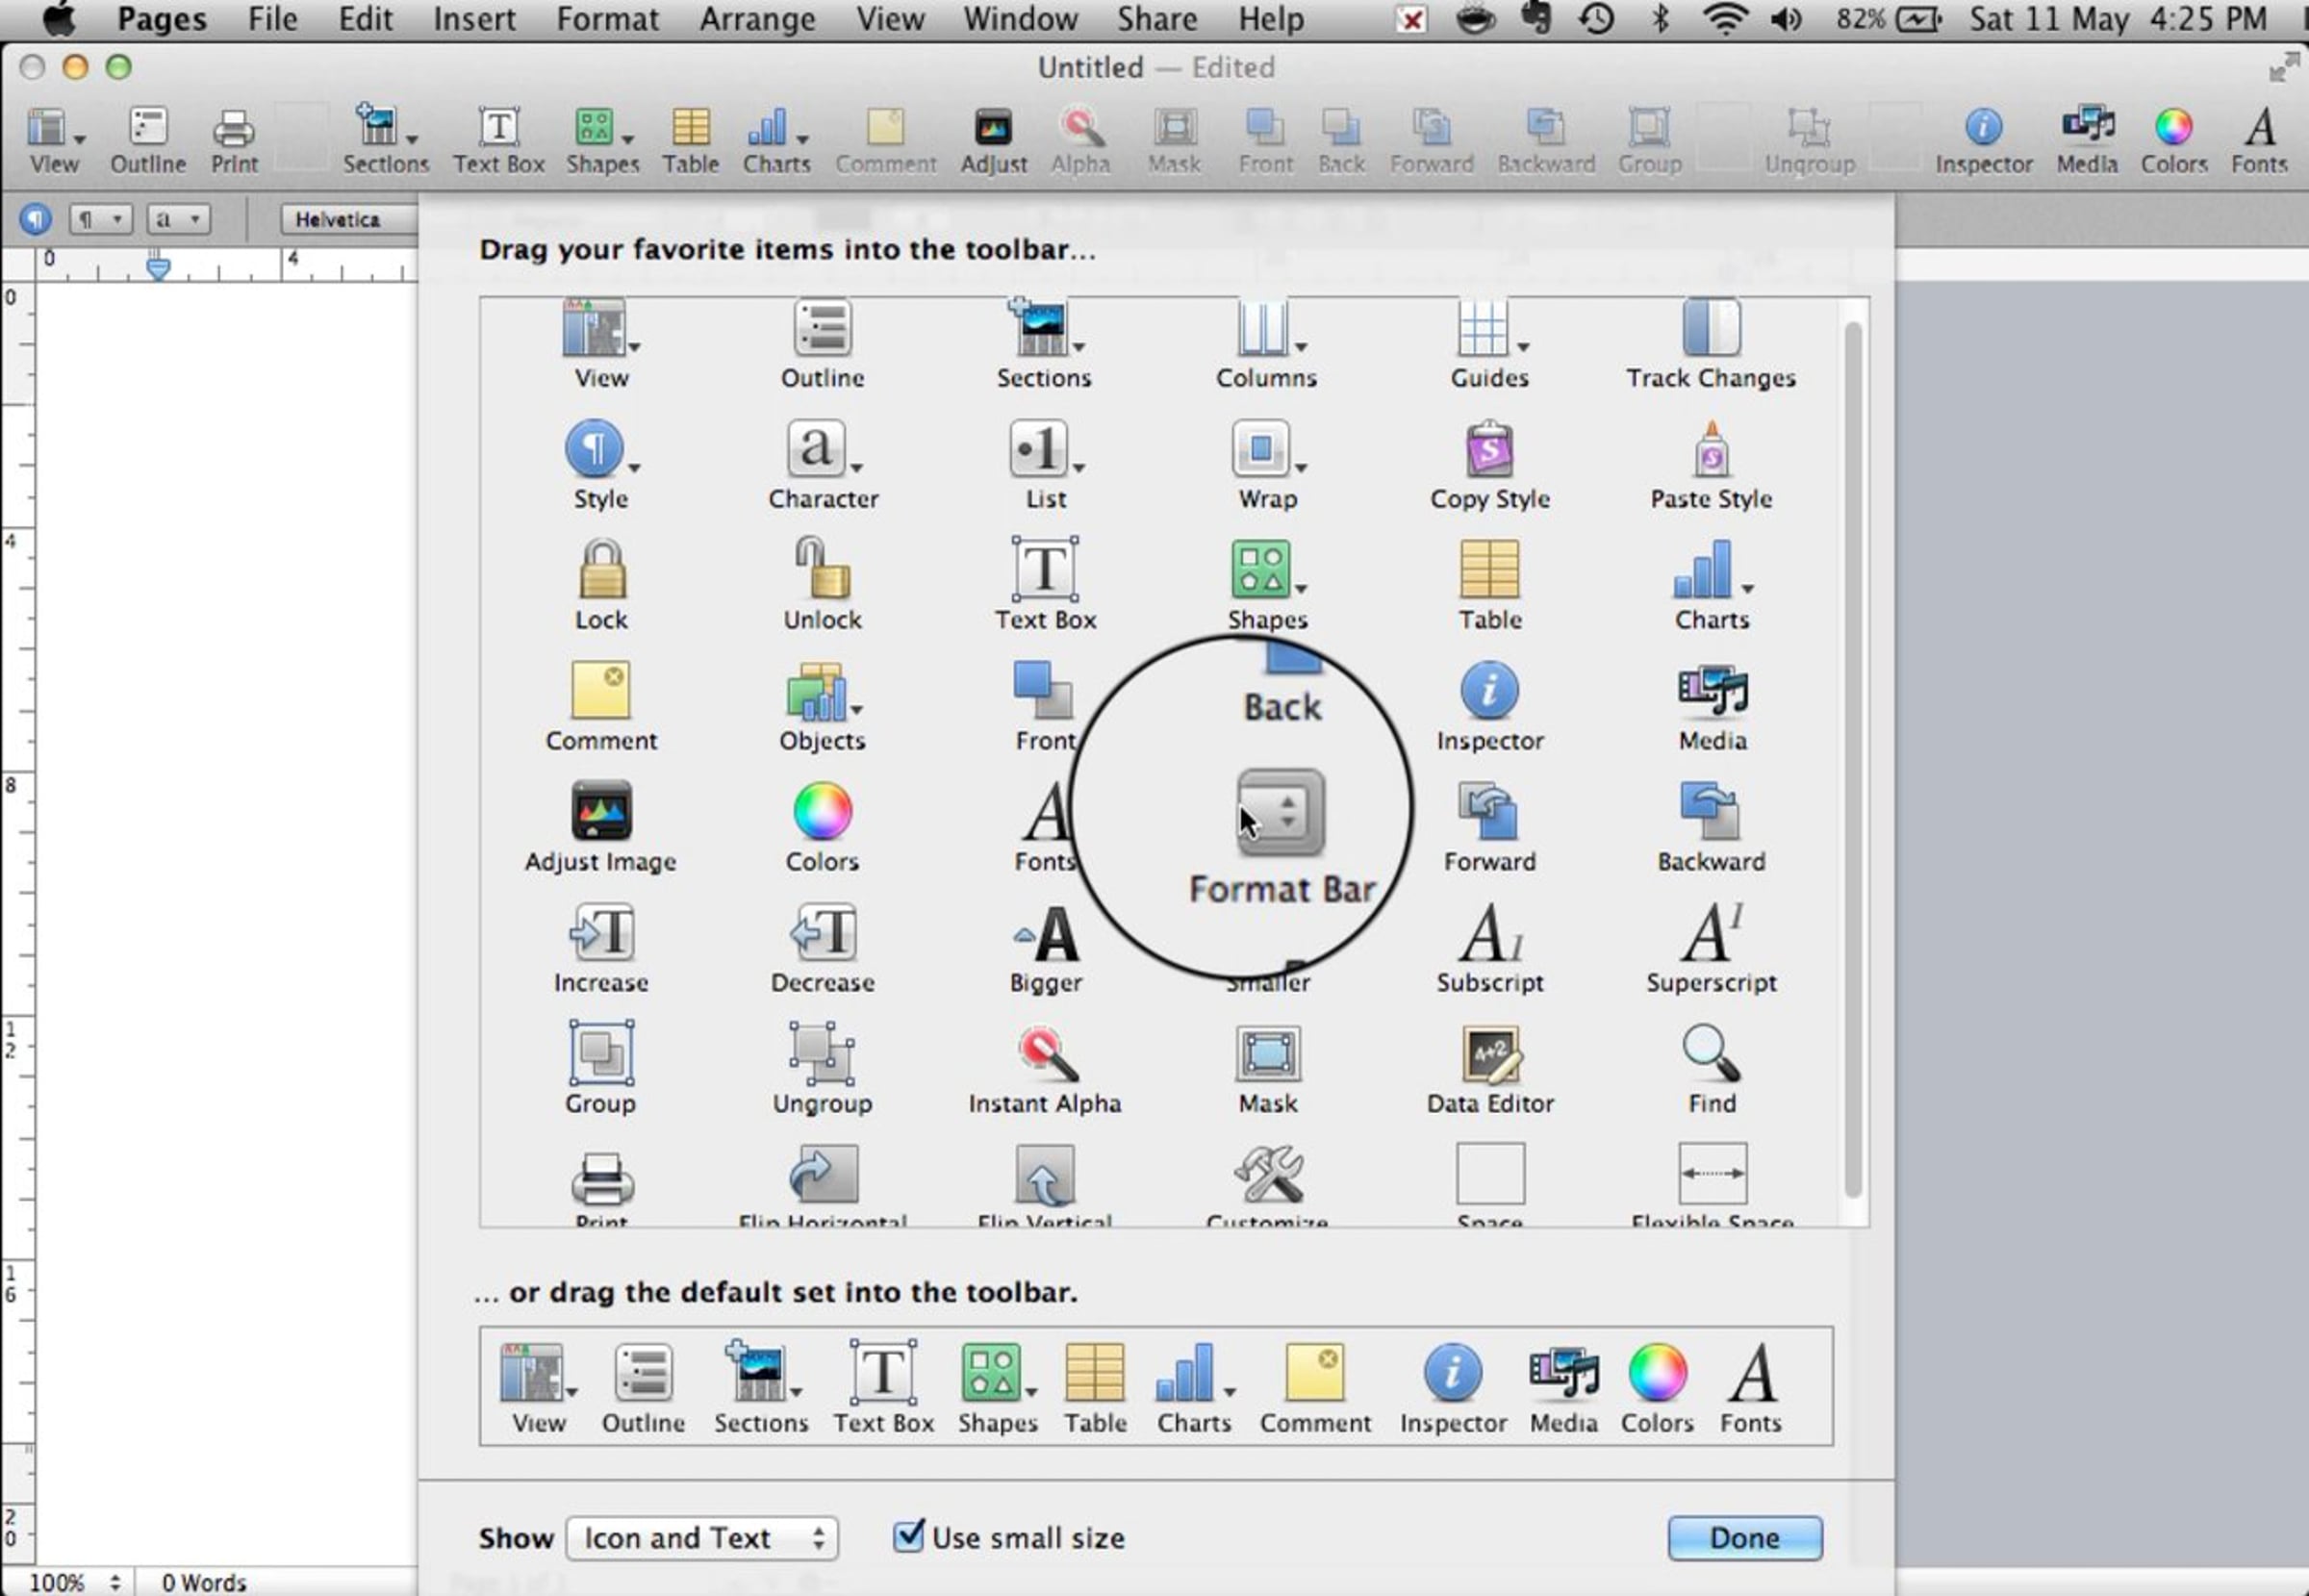Click the customize palette vertical scrollbar

[1852, 760]
